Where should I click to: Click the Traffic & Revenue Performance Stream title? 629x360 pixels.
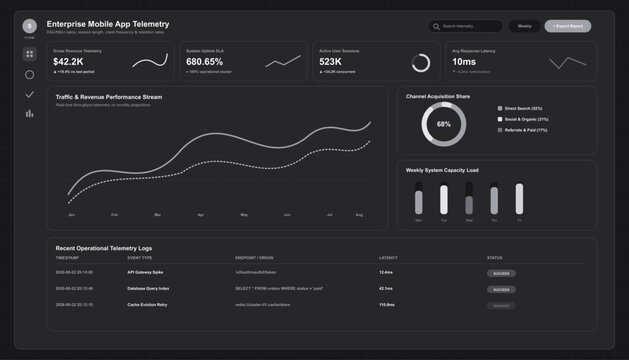[x=109, y=97]
